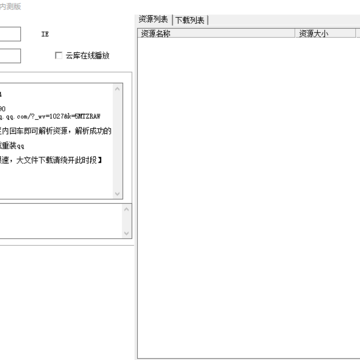Click the up arrow of the lower text box scrollbar
This screenshot has height=360, width=360.
coord(126,209)
